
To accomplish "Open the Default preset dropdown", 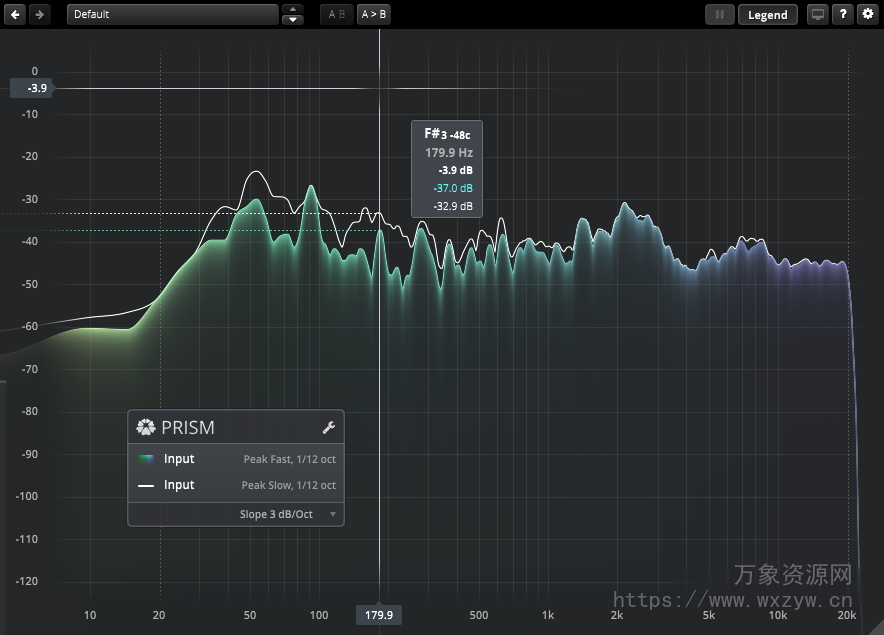I will click(172, 14).
